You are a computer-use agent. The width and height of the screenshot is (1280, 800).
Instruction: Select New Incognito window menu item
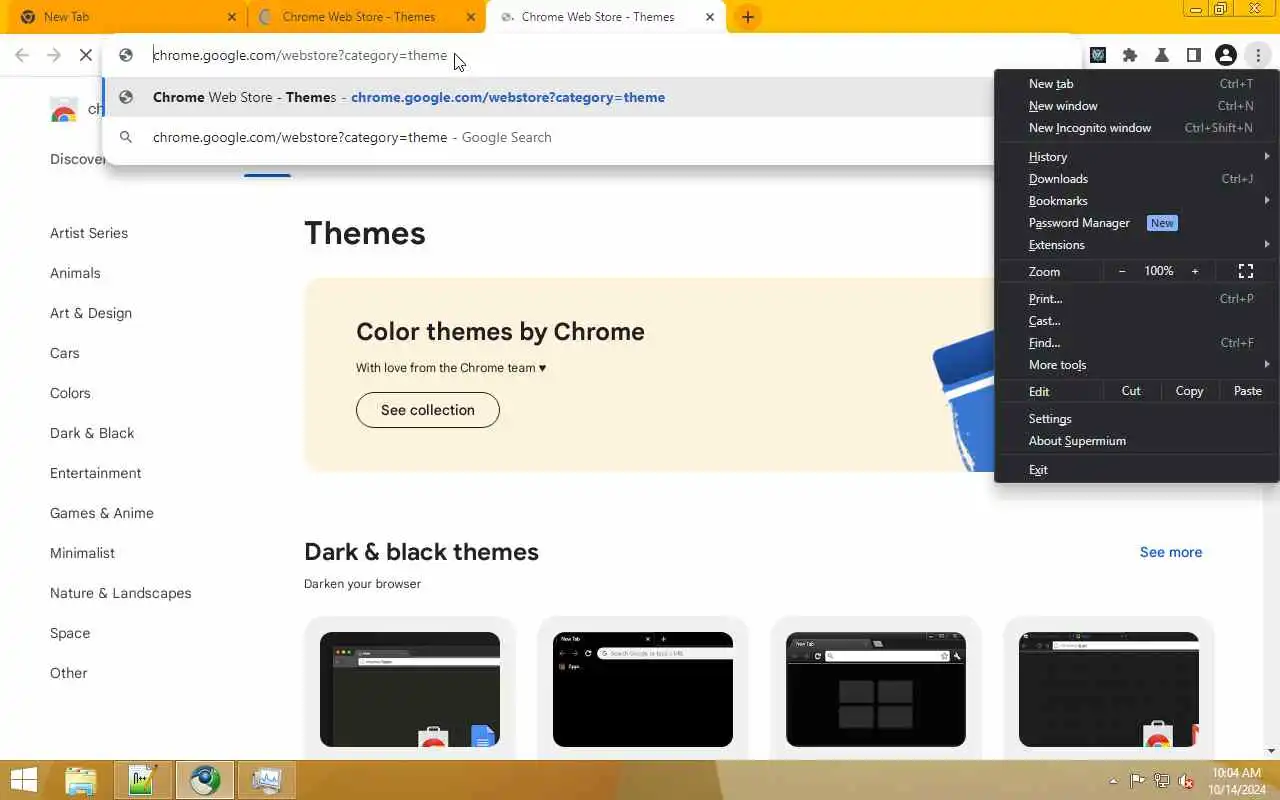pos(1136,128)
